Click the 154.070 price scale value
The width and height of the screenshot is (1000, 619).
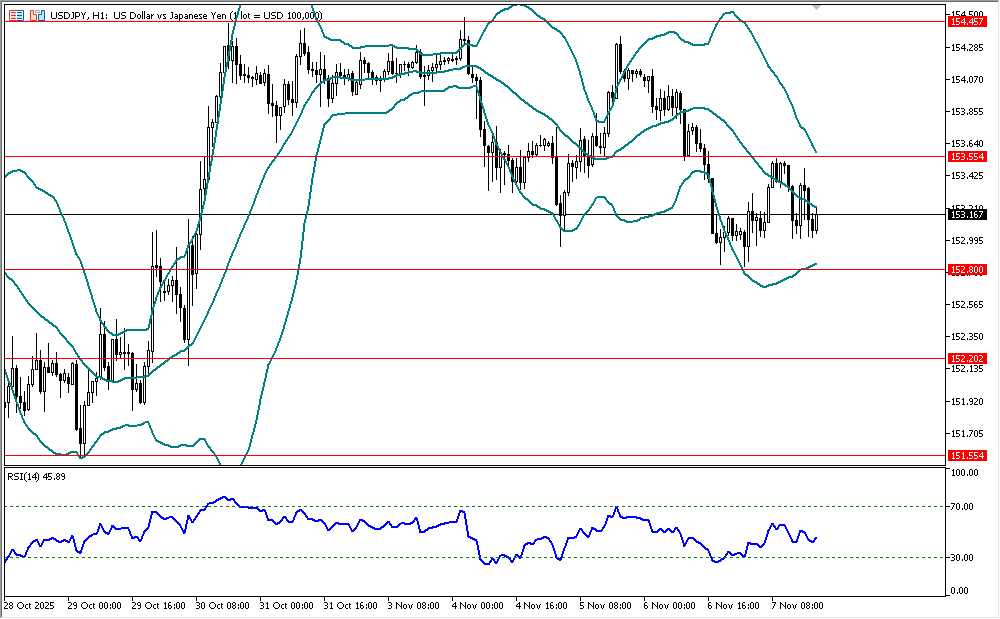[x=967, y=80]
